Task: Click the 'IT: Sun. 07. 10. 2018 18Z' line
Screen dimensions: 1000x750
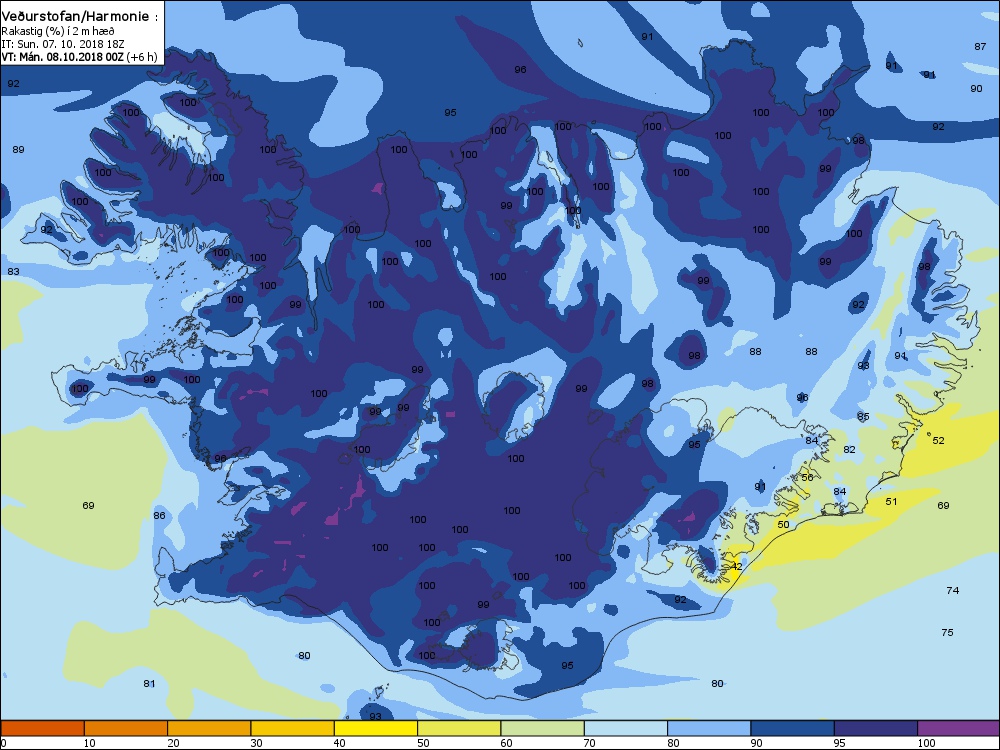Action: (63, 44)
